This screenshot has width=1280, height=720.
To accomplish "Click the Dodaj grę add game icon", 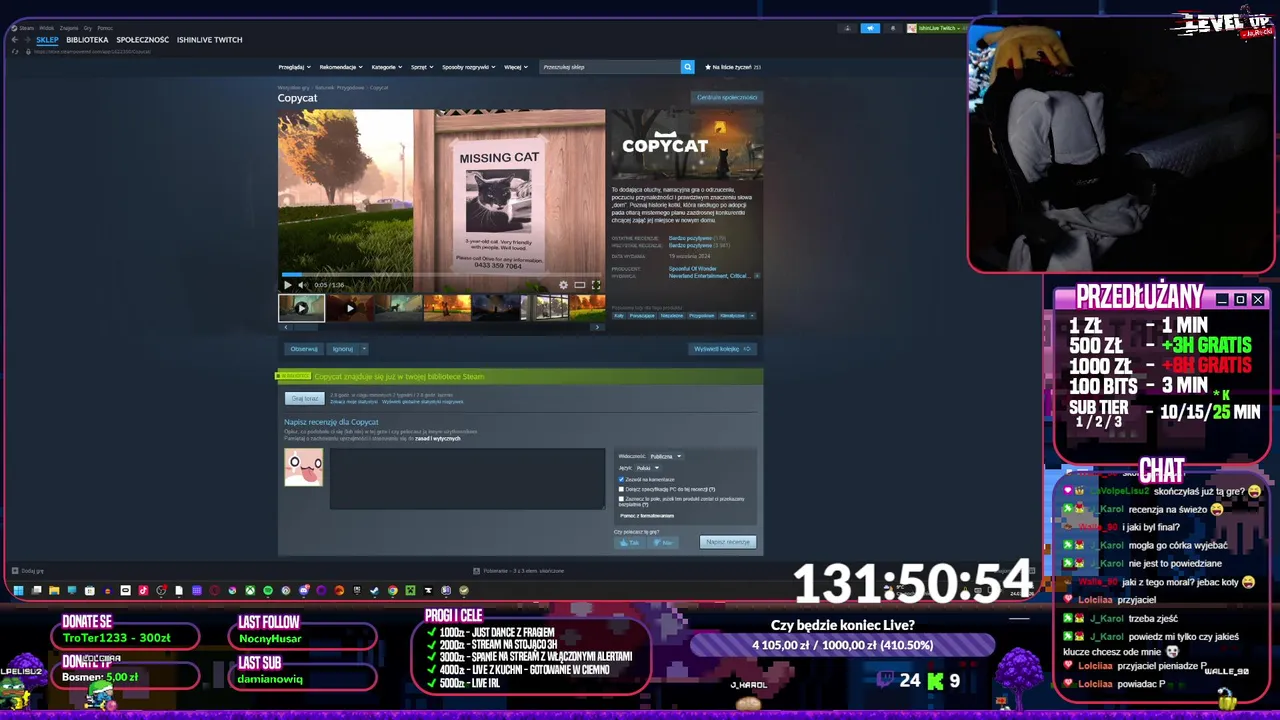I will click(15, 571).
